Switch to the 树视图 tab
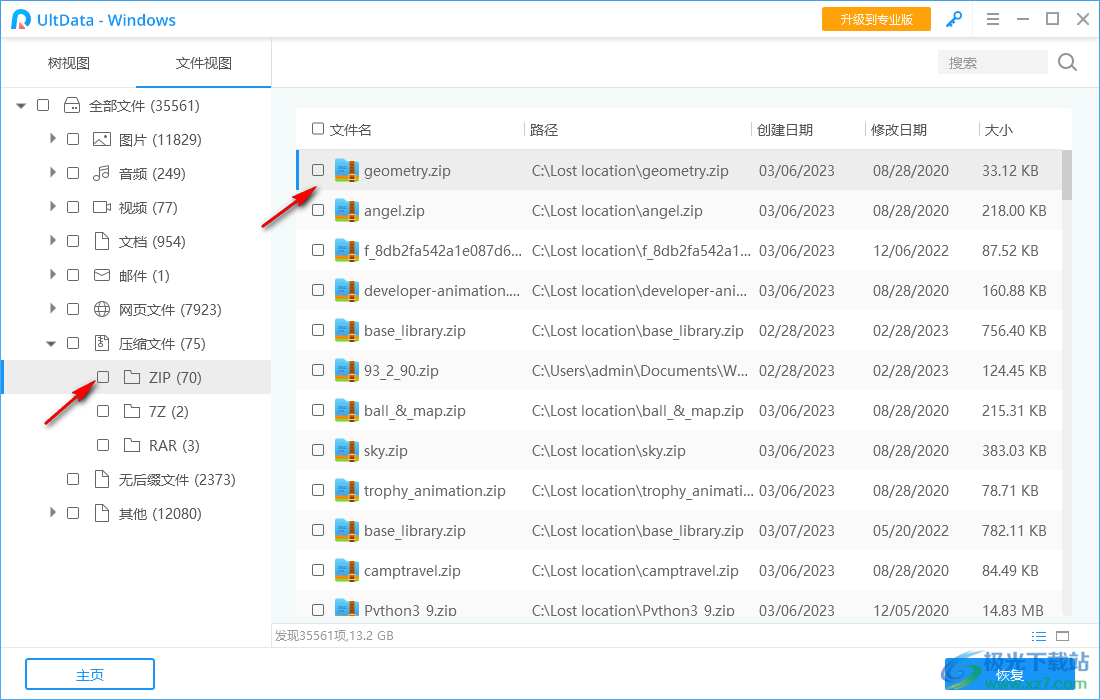Viewport: 1100px width, 700px height. coord(67,62)
